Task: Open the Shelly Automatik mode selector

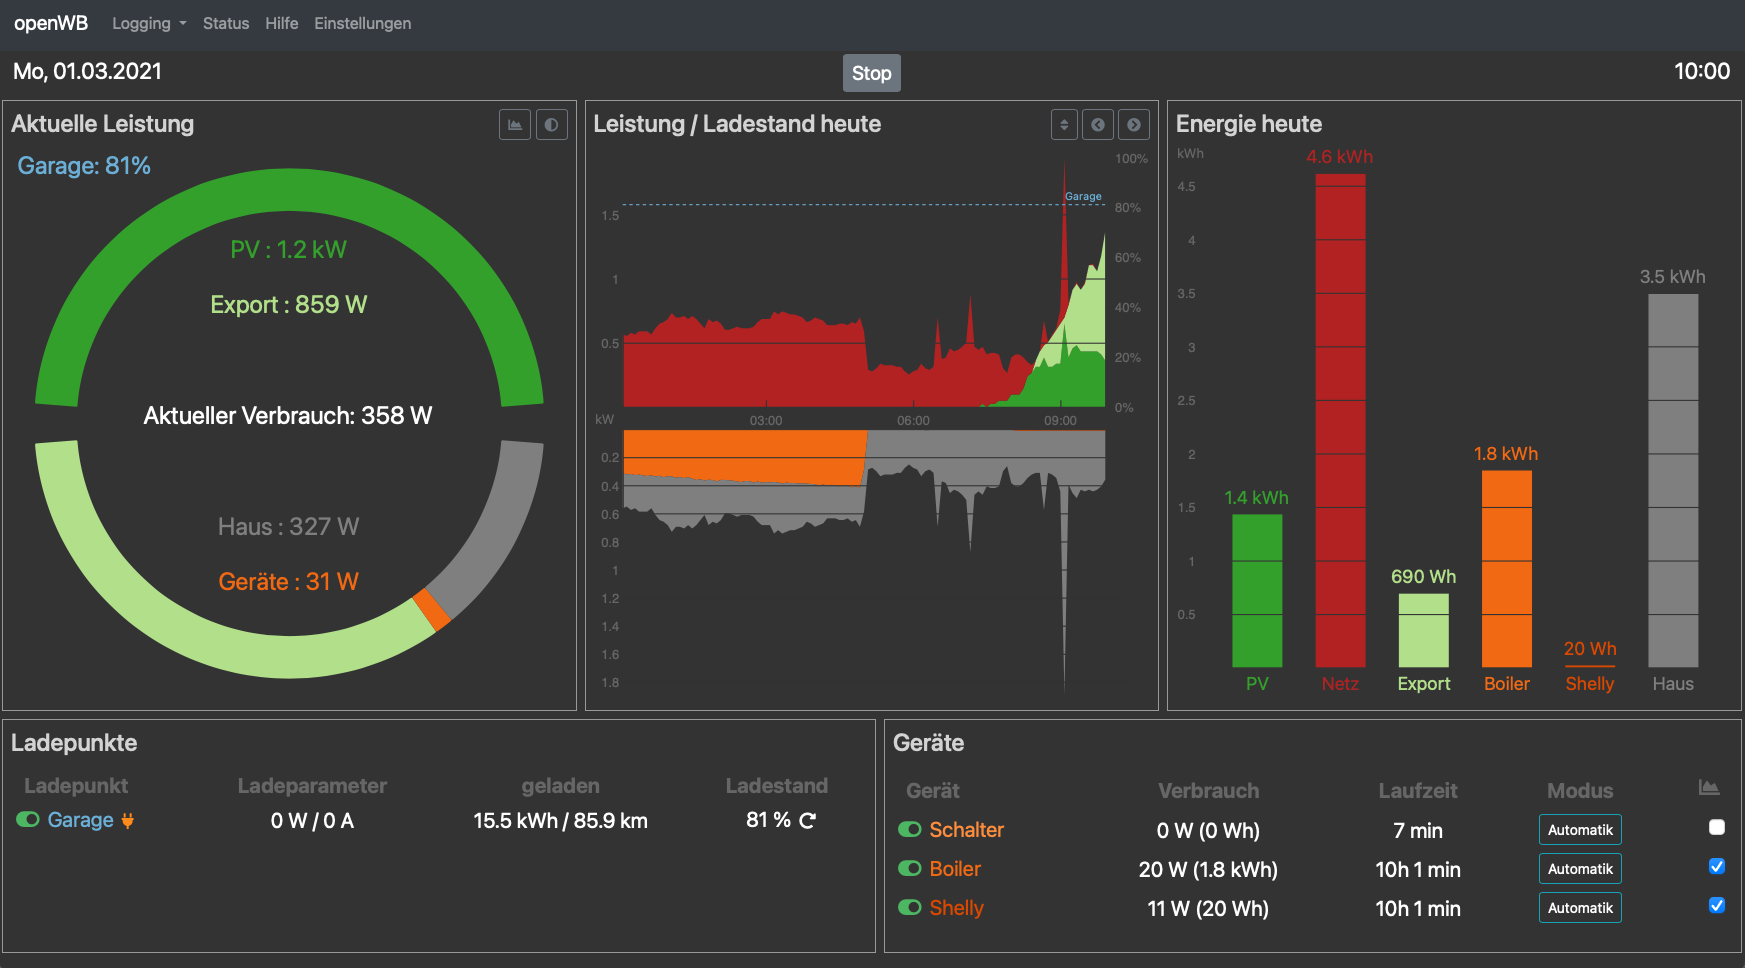Action: pyautogui.click(x=1580, y=908)
